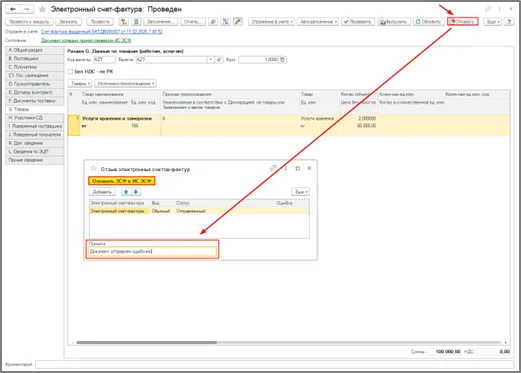
Task: Select the 'J. Поверенный получателя' tab
Action: 35,135
